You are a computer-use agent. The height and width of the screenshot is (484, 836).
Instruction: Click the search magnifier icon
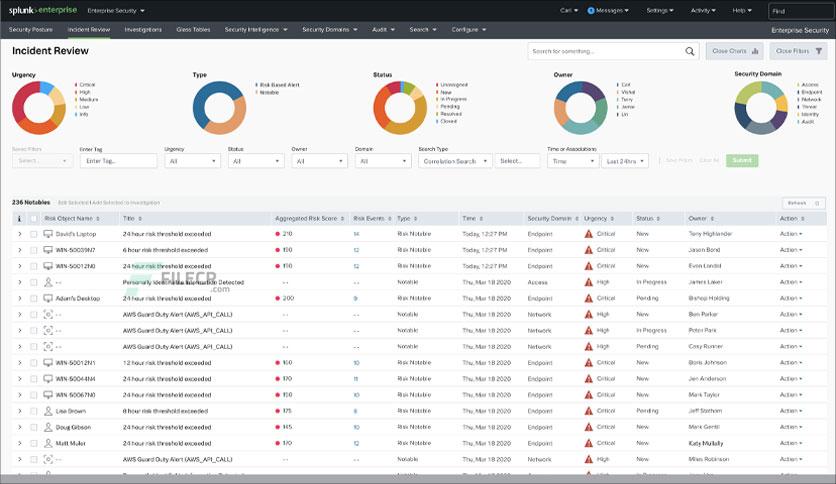[689, 51]
